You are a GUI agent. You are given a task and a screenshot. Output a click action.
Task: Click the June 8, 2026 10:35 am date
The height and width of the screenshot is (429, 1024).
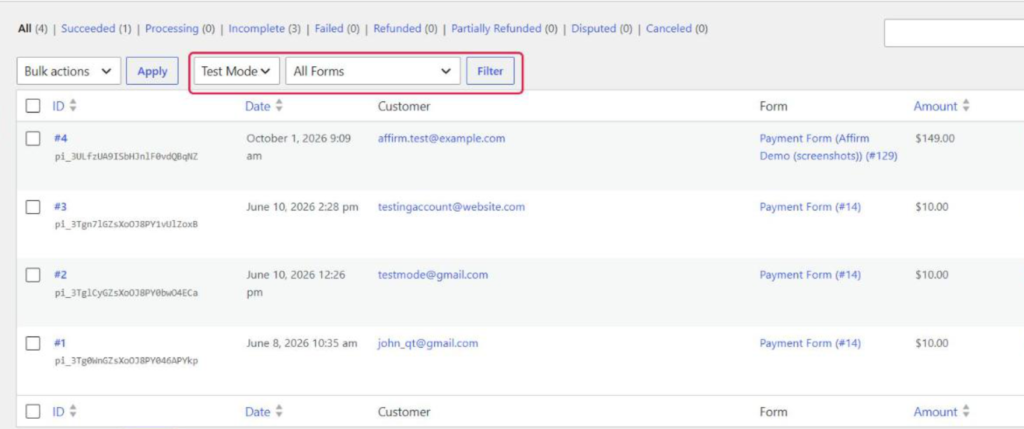(x=301, y=343)
